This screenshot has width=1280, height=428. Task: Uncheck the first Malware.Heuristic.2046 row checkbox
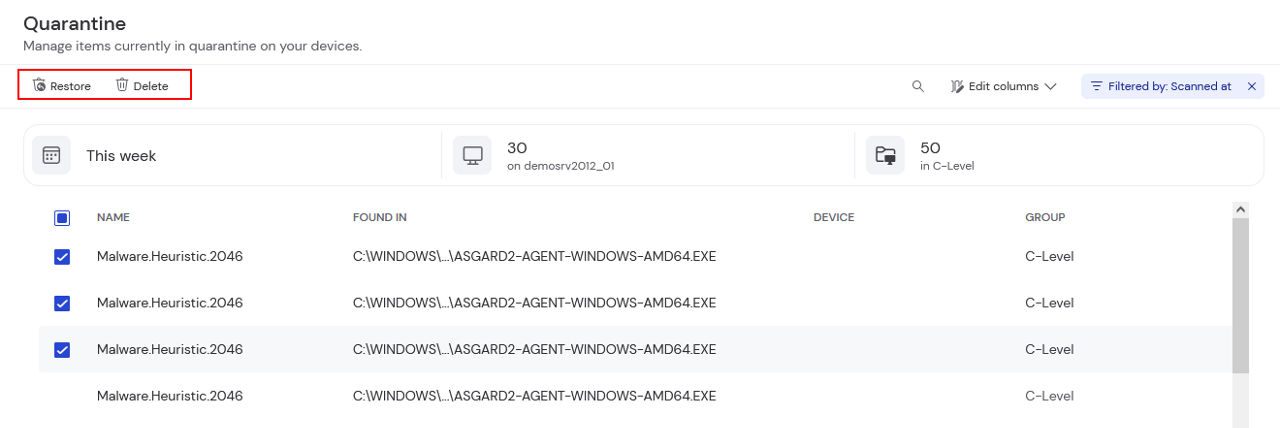(x=62, y=257)
